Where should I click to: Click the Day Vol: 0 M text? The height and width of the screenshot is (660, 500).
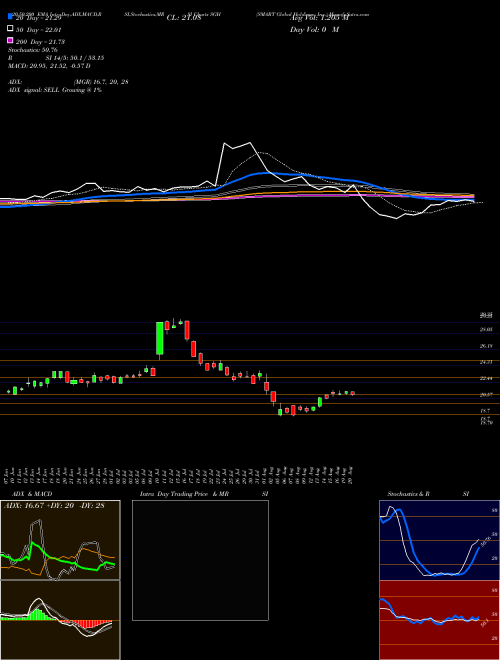point(314,30)
